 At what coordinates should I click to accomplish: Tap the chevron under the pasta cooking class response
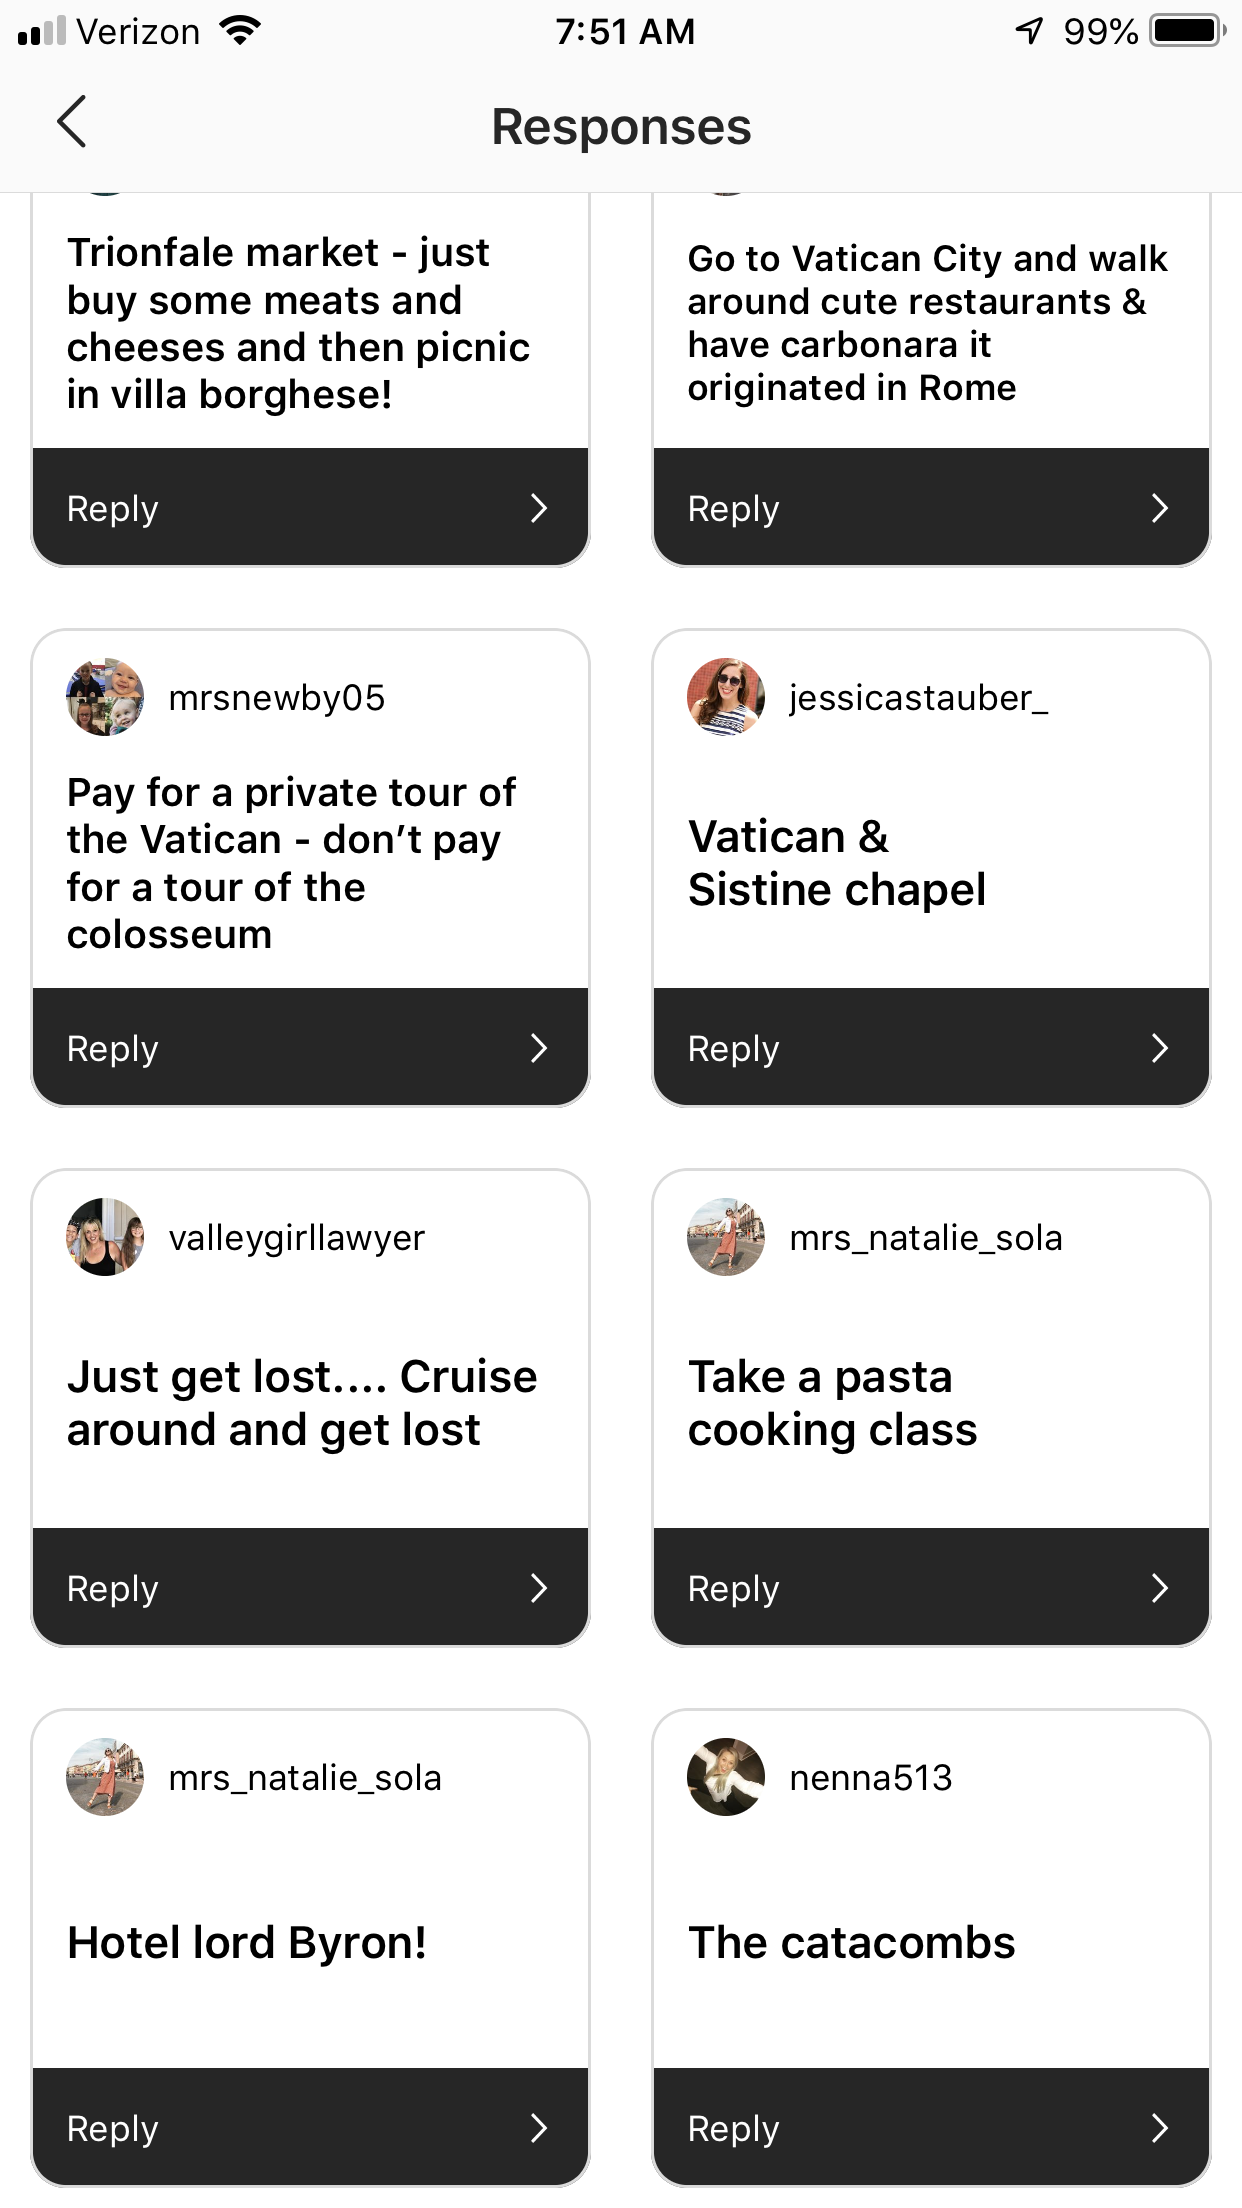pyautogui.click(x=1160, y=1588)
